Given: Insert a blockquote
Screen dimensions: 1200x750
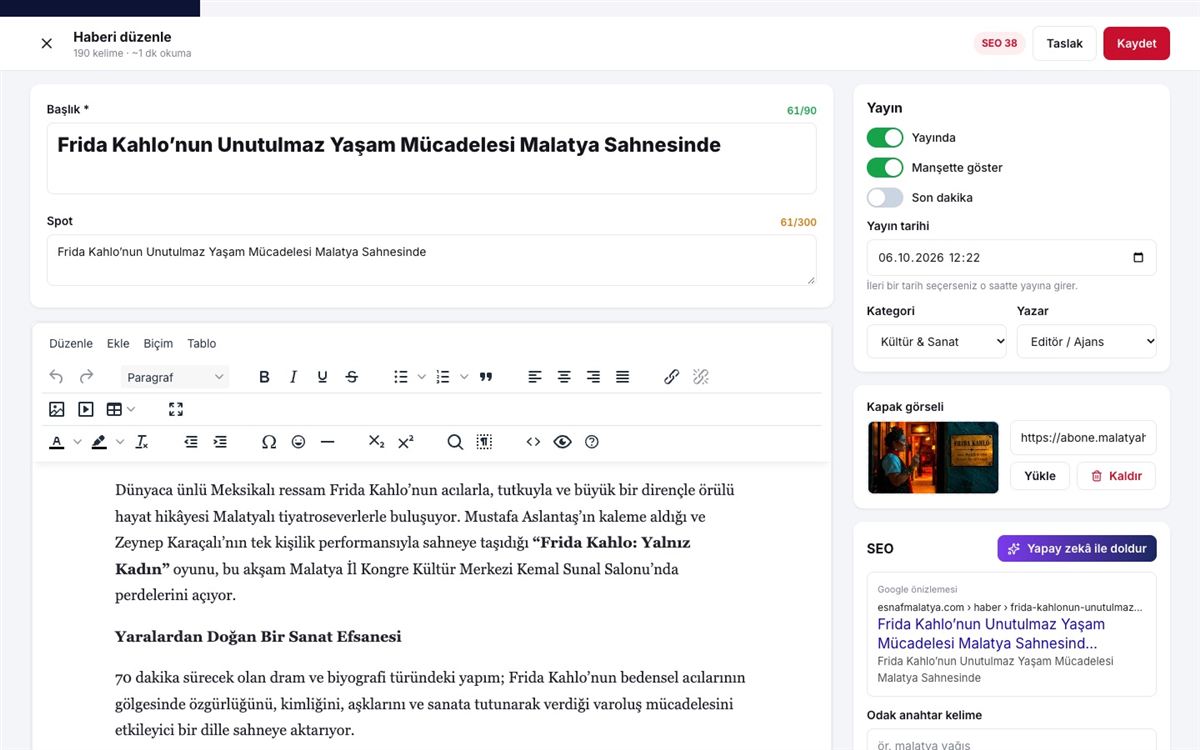Looking at the screenshot, I should pos(486,377).
